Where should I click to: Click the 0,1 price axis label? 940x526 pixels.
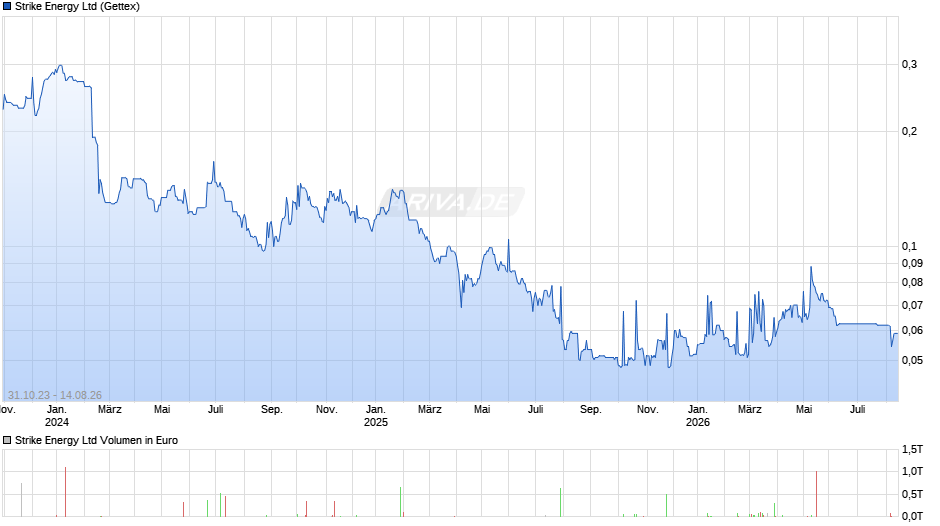click(909, 246)
